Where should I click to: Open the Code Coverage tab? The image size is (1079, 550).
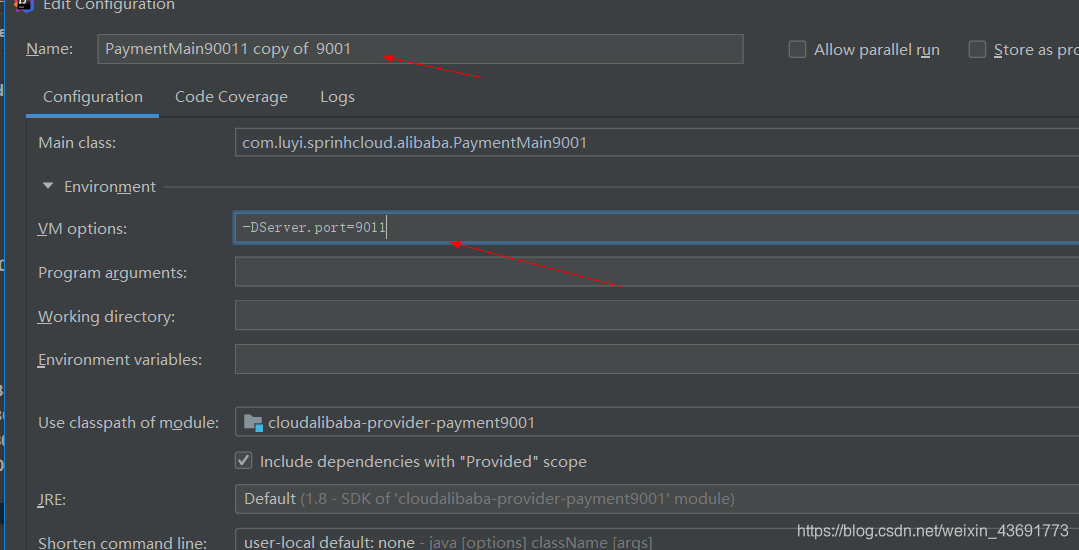[231, 97]
